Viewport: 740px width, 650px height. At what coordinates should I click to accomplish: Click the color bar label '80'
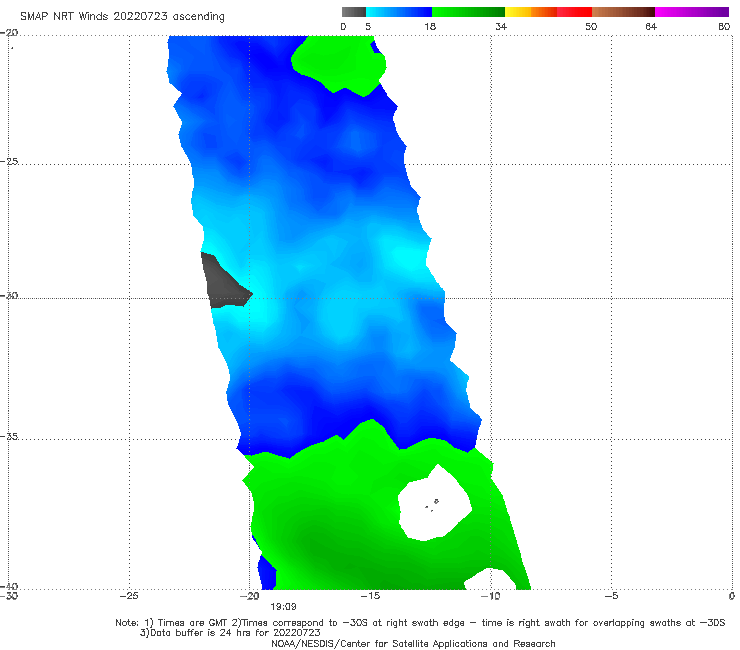click(724, 26)
